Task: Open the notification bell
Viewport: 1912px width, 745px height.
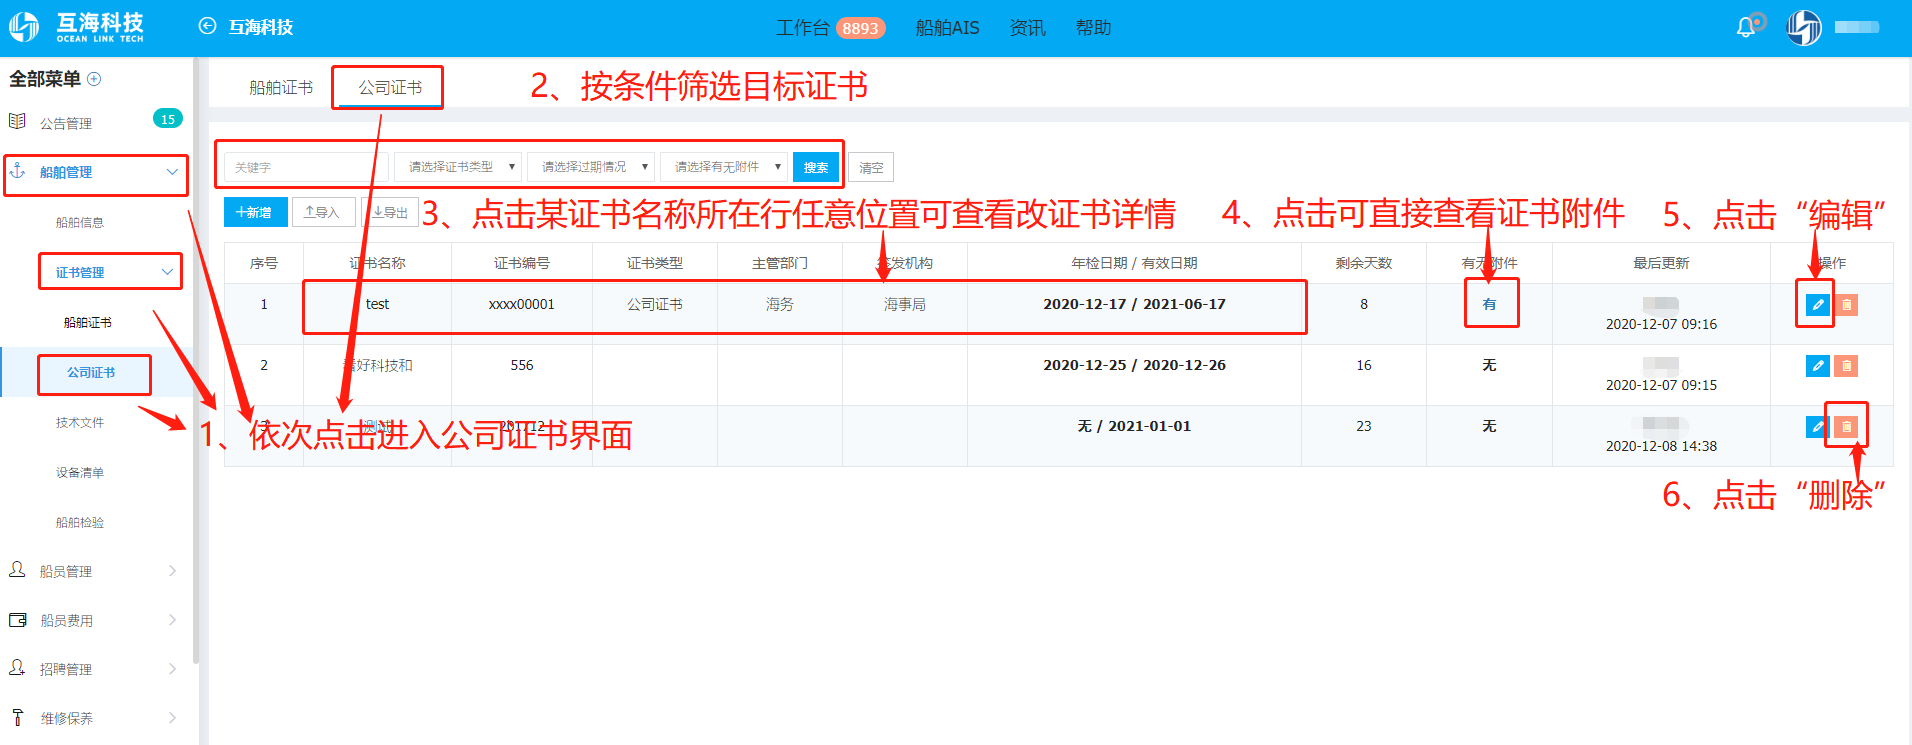Action: (1746, 27)
